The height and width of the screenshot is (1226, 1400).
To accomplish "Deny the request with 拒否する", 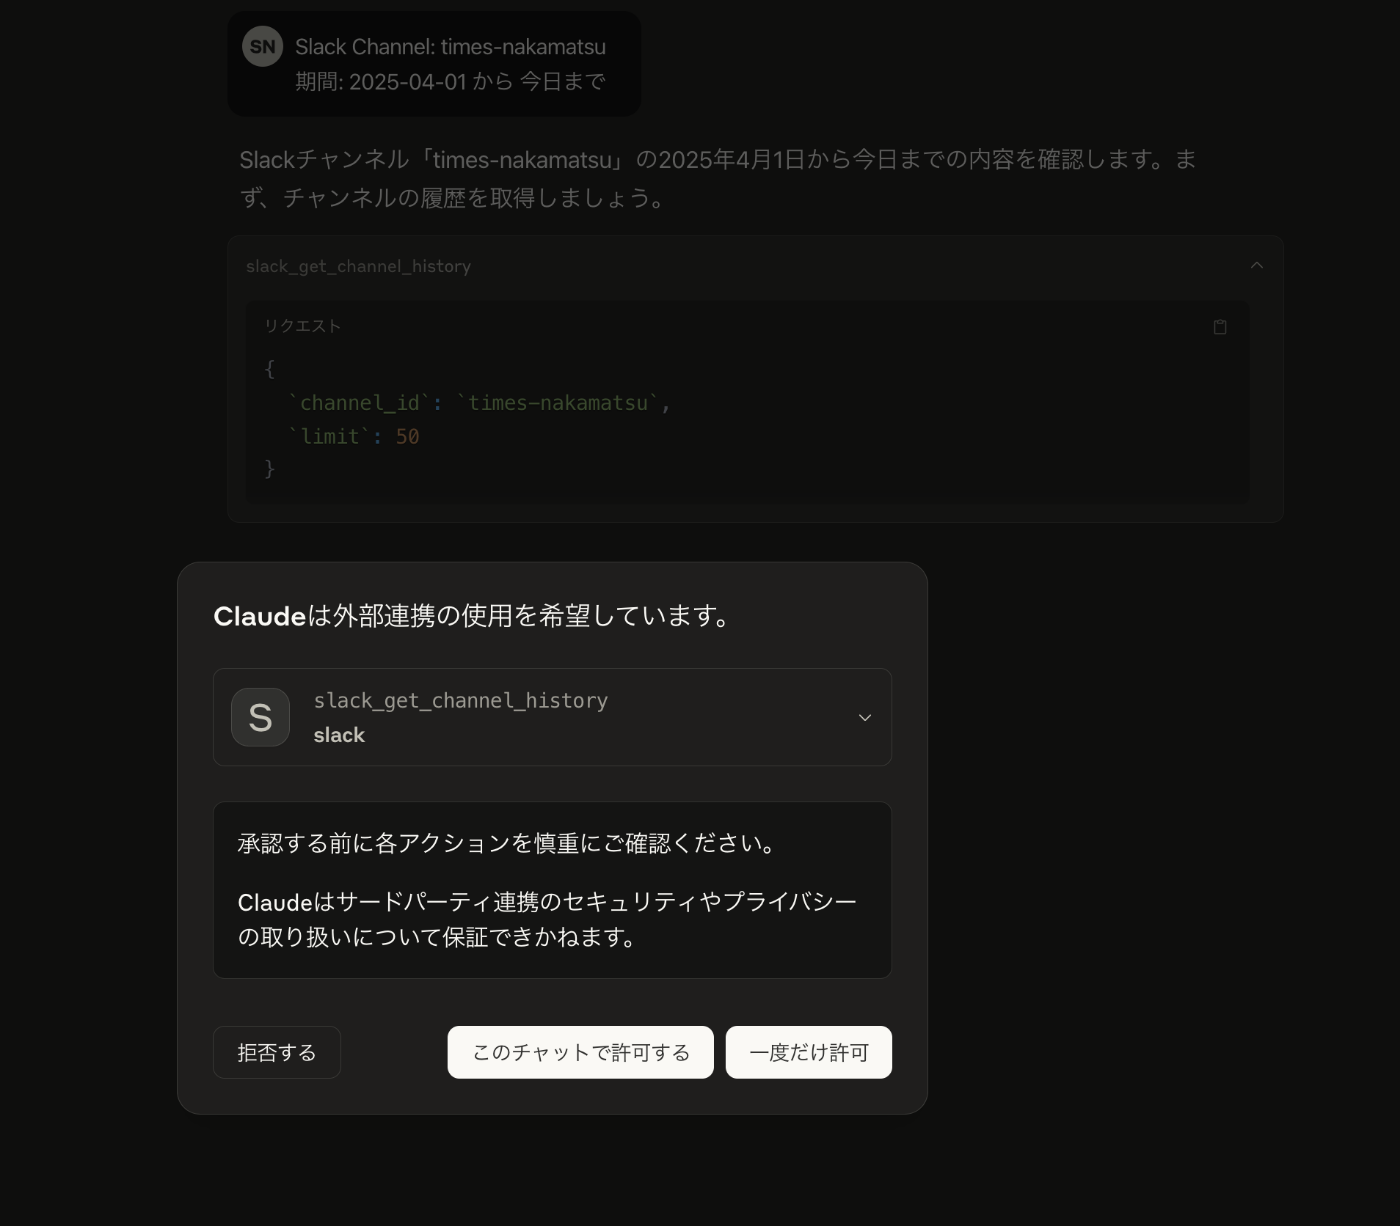I will (x=277, y=1052).
